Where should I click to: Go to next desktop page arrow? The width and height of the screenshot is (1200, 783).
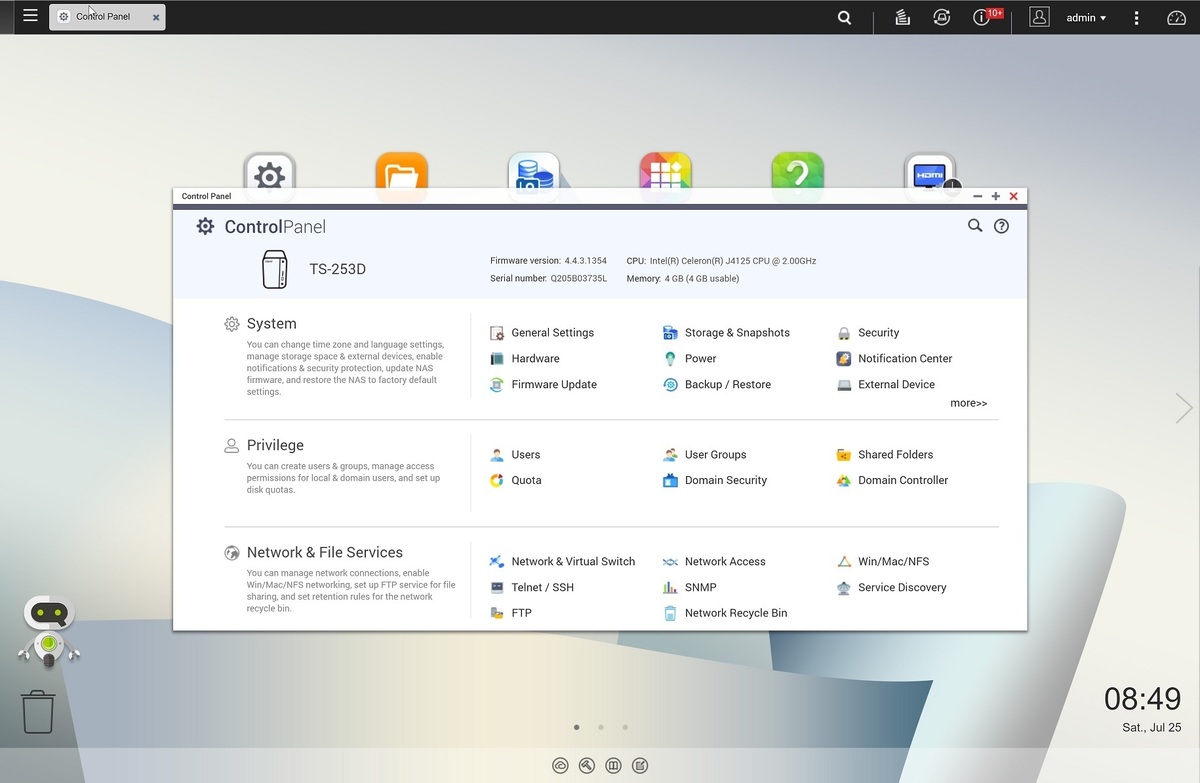(x=1184, y=408)
